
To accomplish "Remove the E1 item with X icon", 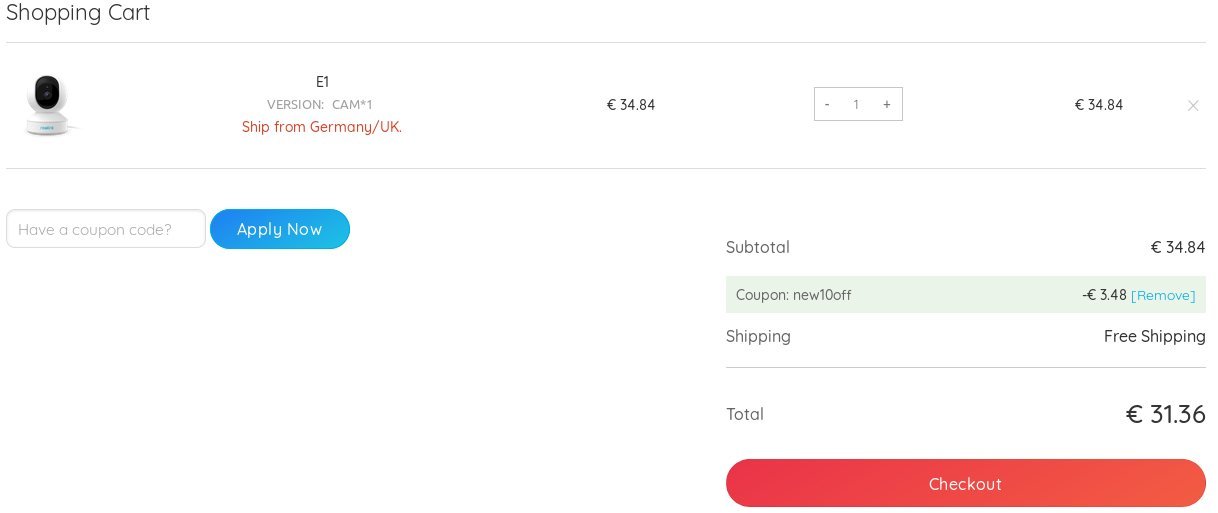I will point(1193,105).
